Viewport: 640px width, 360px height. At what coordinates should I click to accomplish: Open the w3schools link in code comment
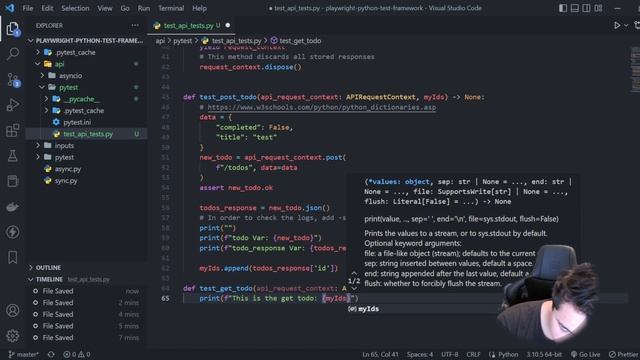[322, 107]
